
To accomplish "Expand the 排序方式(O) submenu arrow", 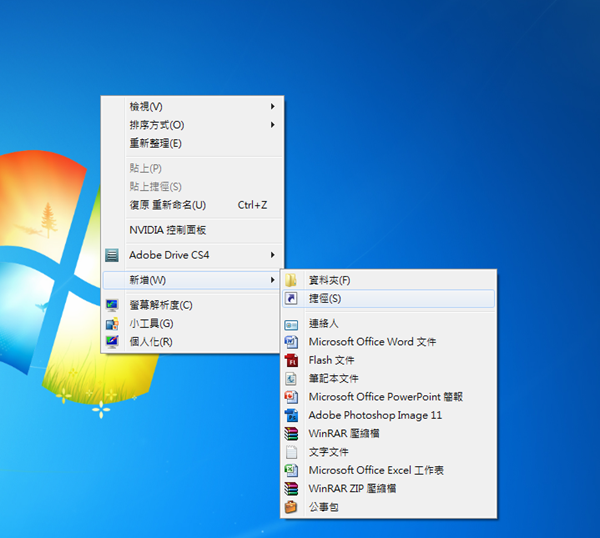I will tap(272, 125).
